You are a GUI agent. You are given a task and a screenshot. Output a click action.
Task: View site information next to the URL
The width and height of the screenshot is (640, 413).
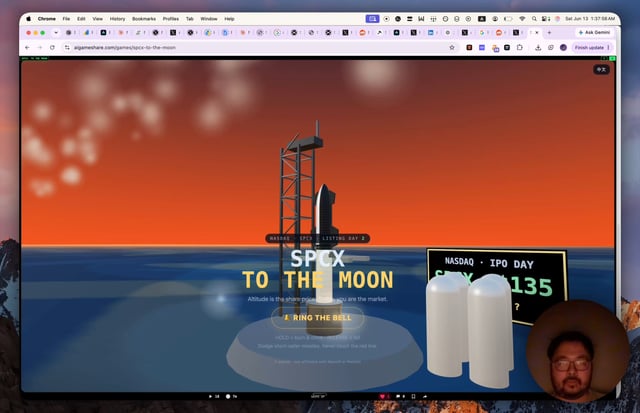[x=67, y=48]
